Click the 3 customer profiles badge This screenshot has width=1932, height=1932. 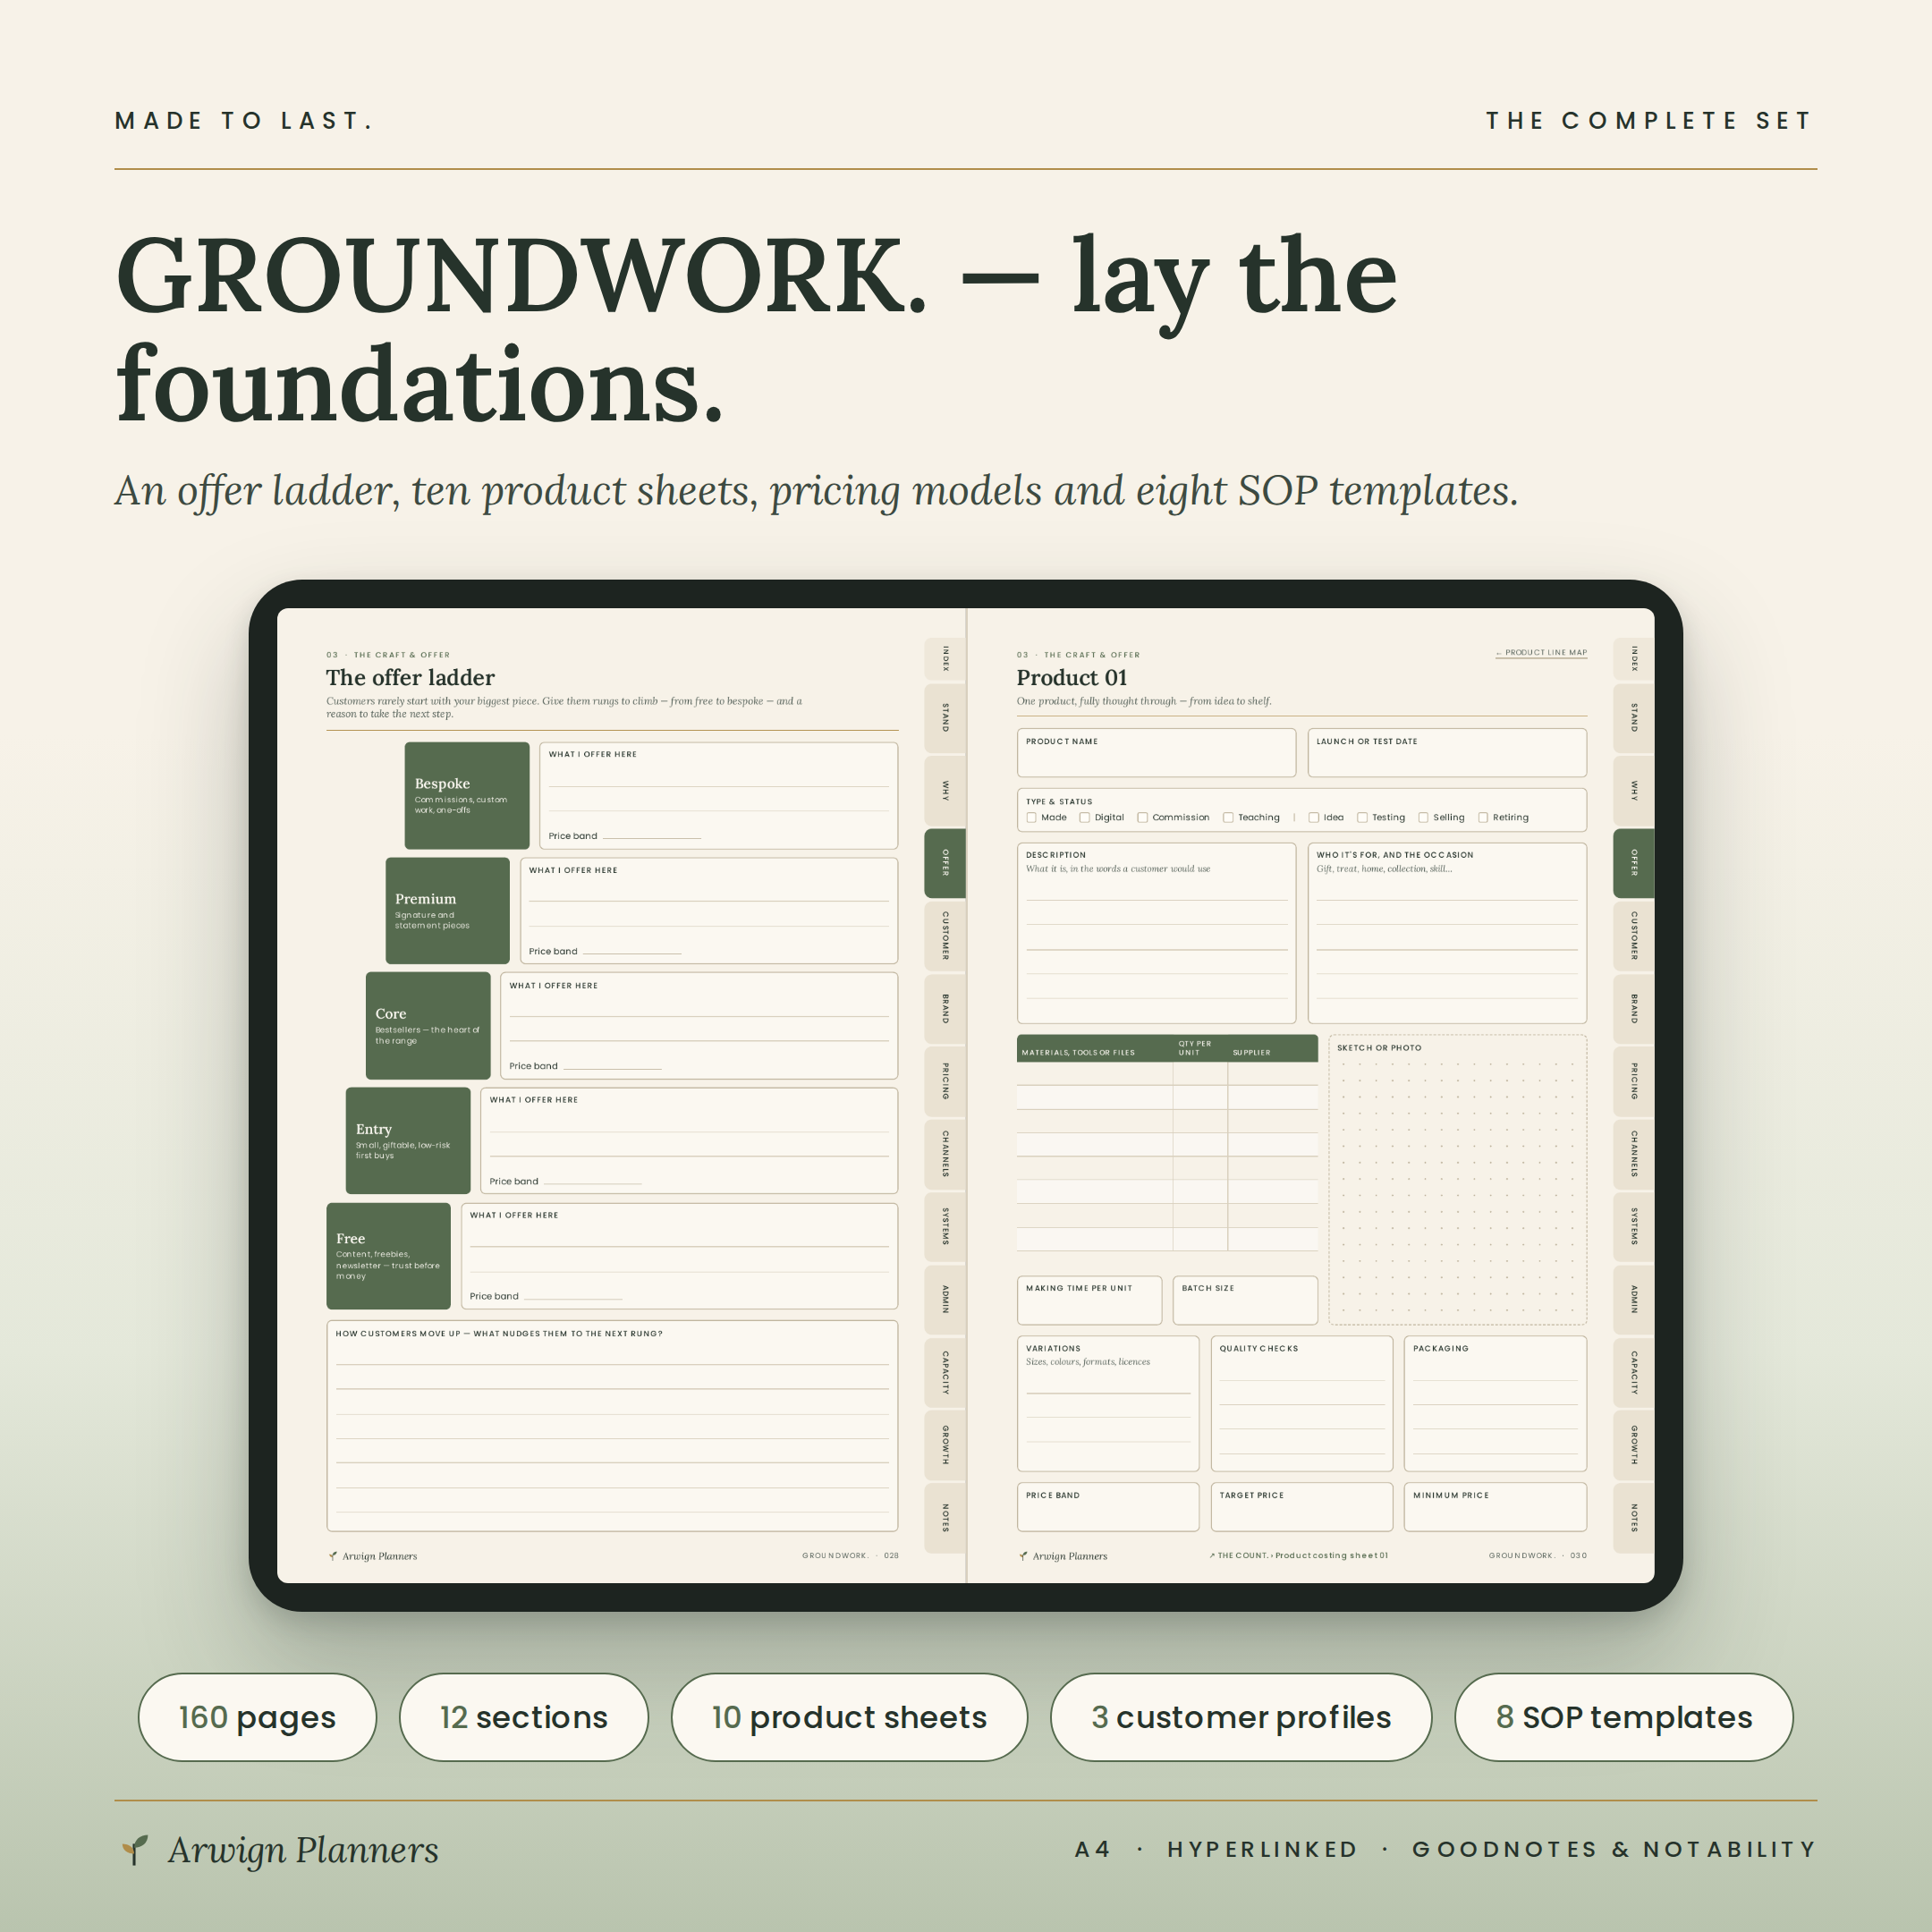1241,1717
